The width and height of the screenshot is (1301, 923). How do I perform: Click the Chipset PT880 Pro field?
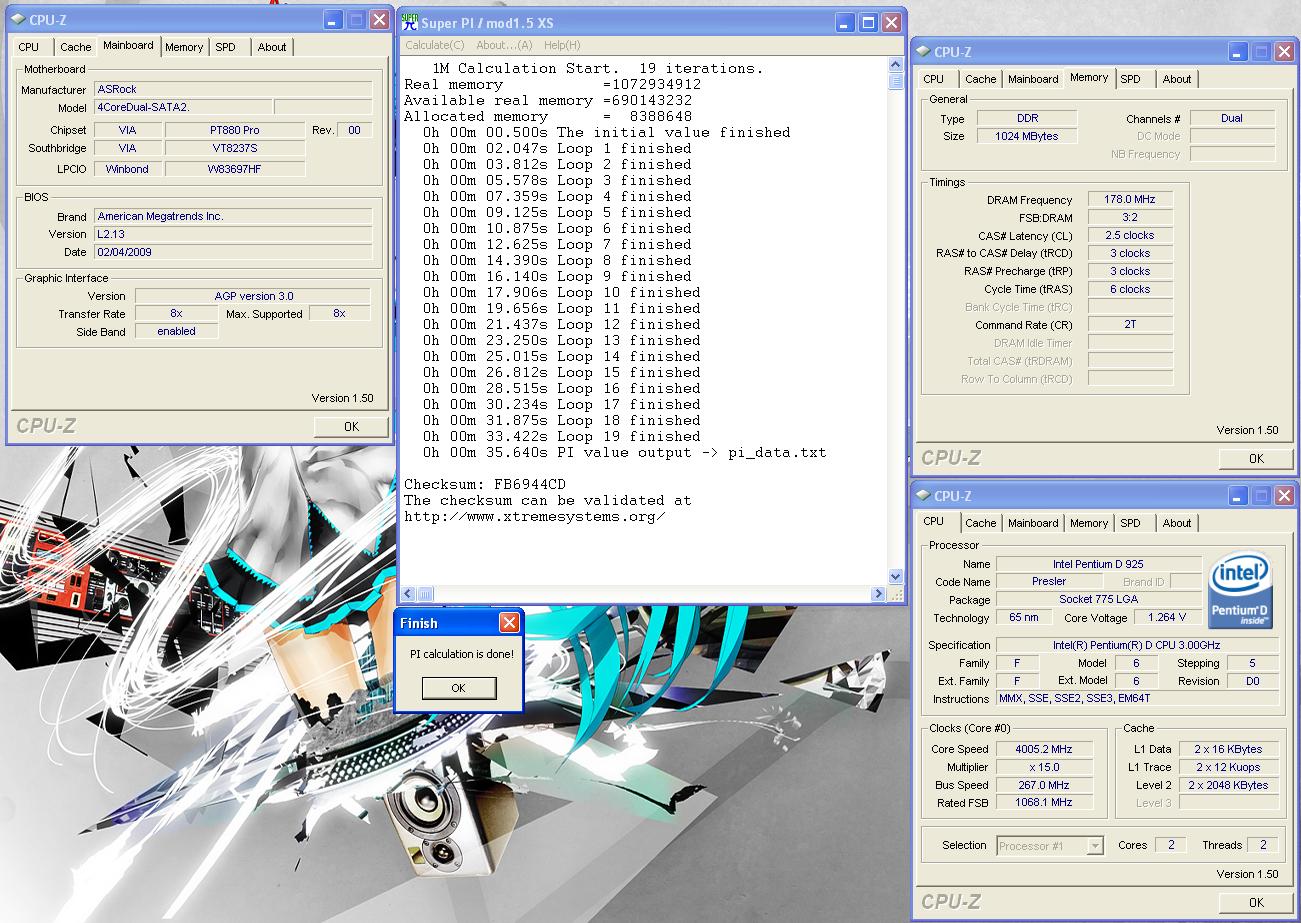234,130
